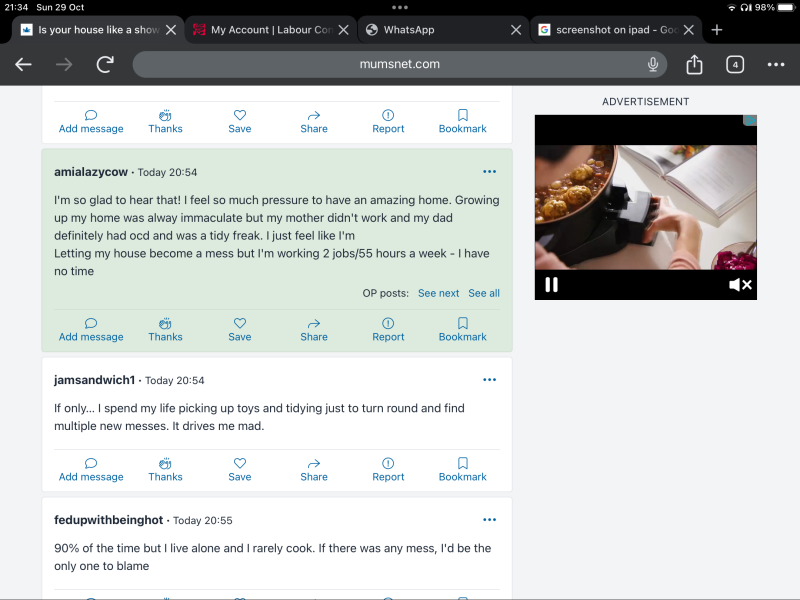Viewport: 800px width, 600px height.
Task: Report amialazycow's post
Action: point(388,329)
